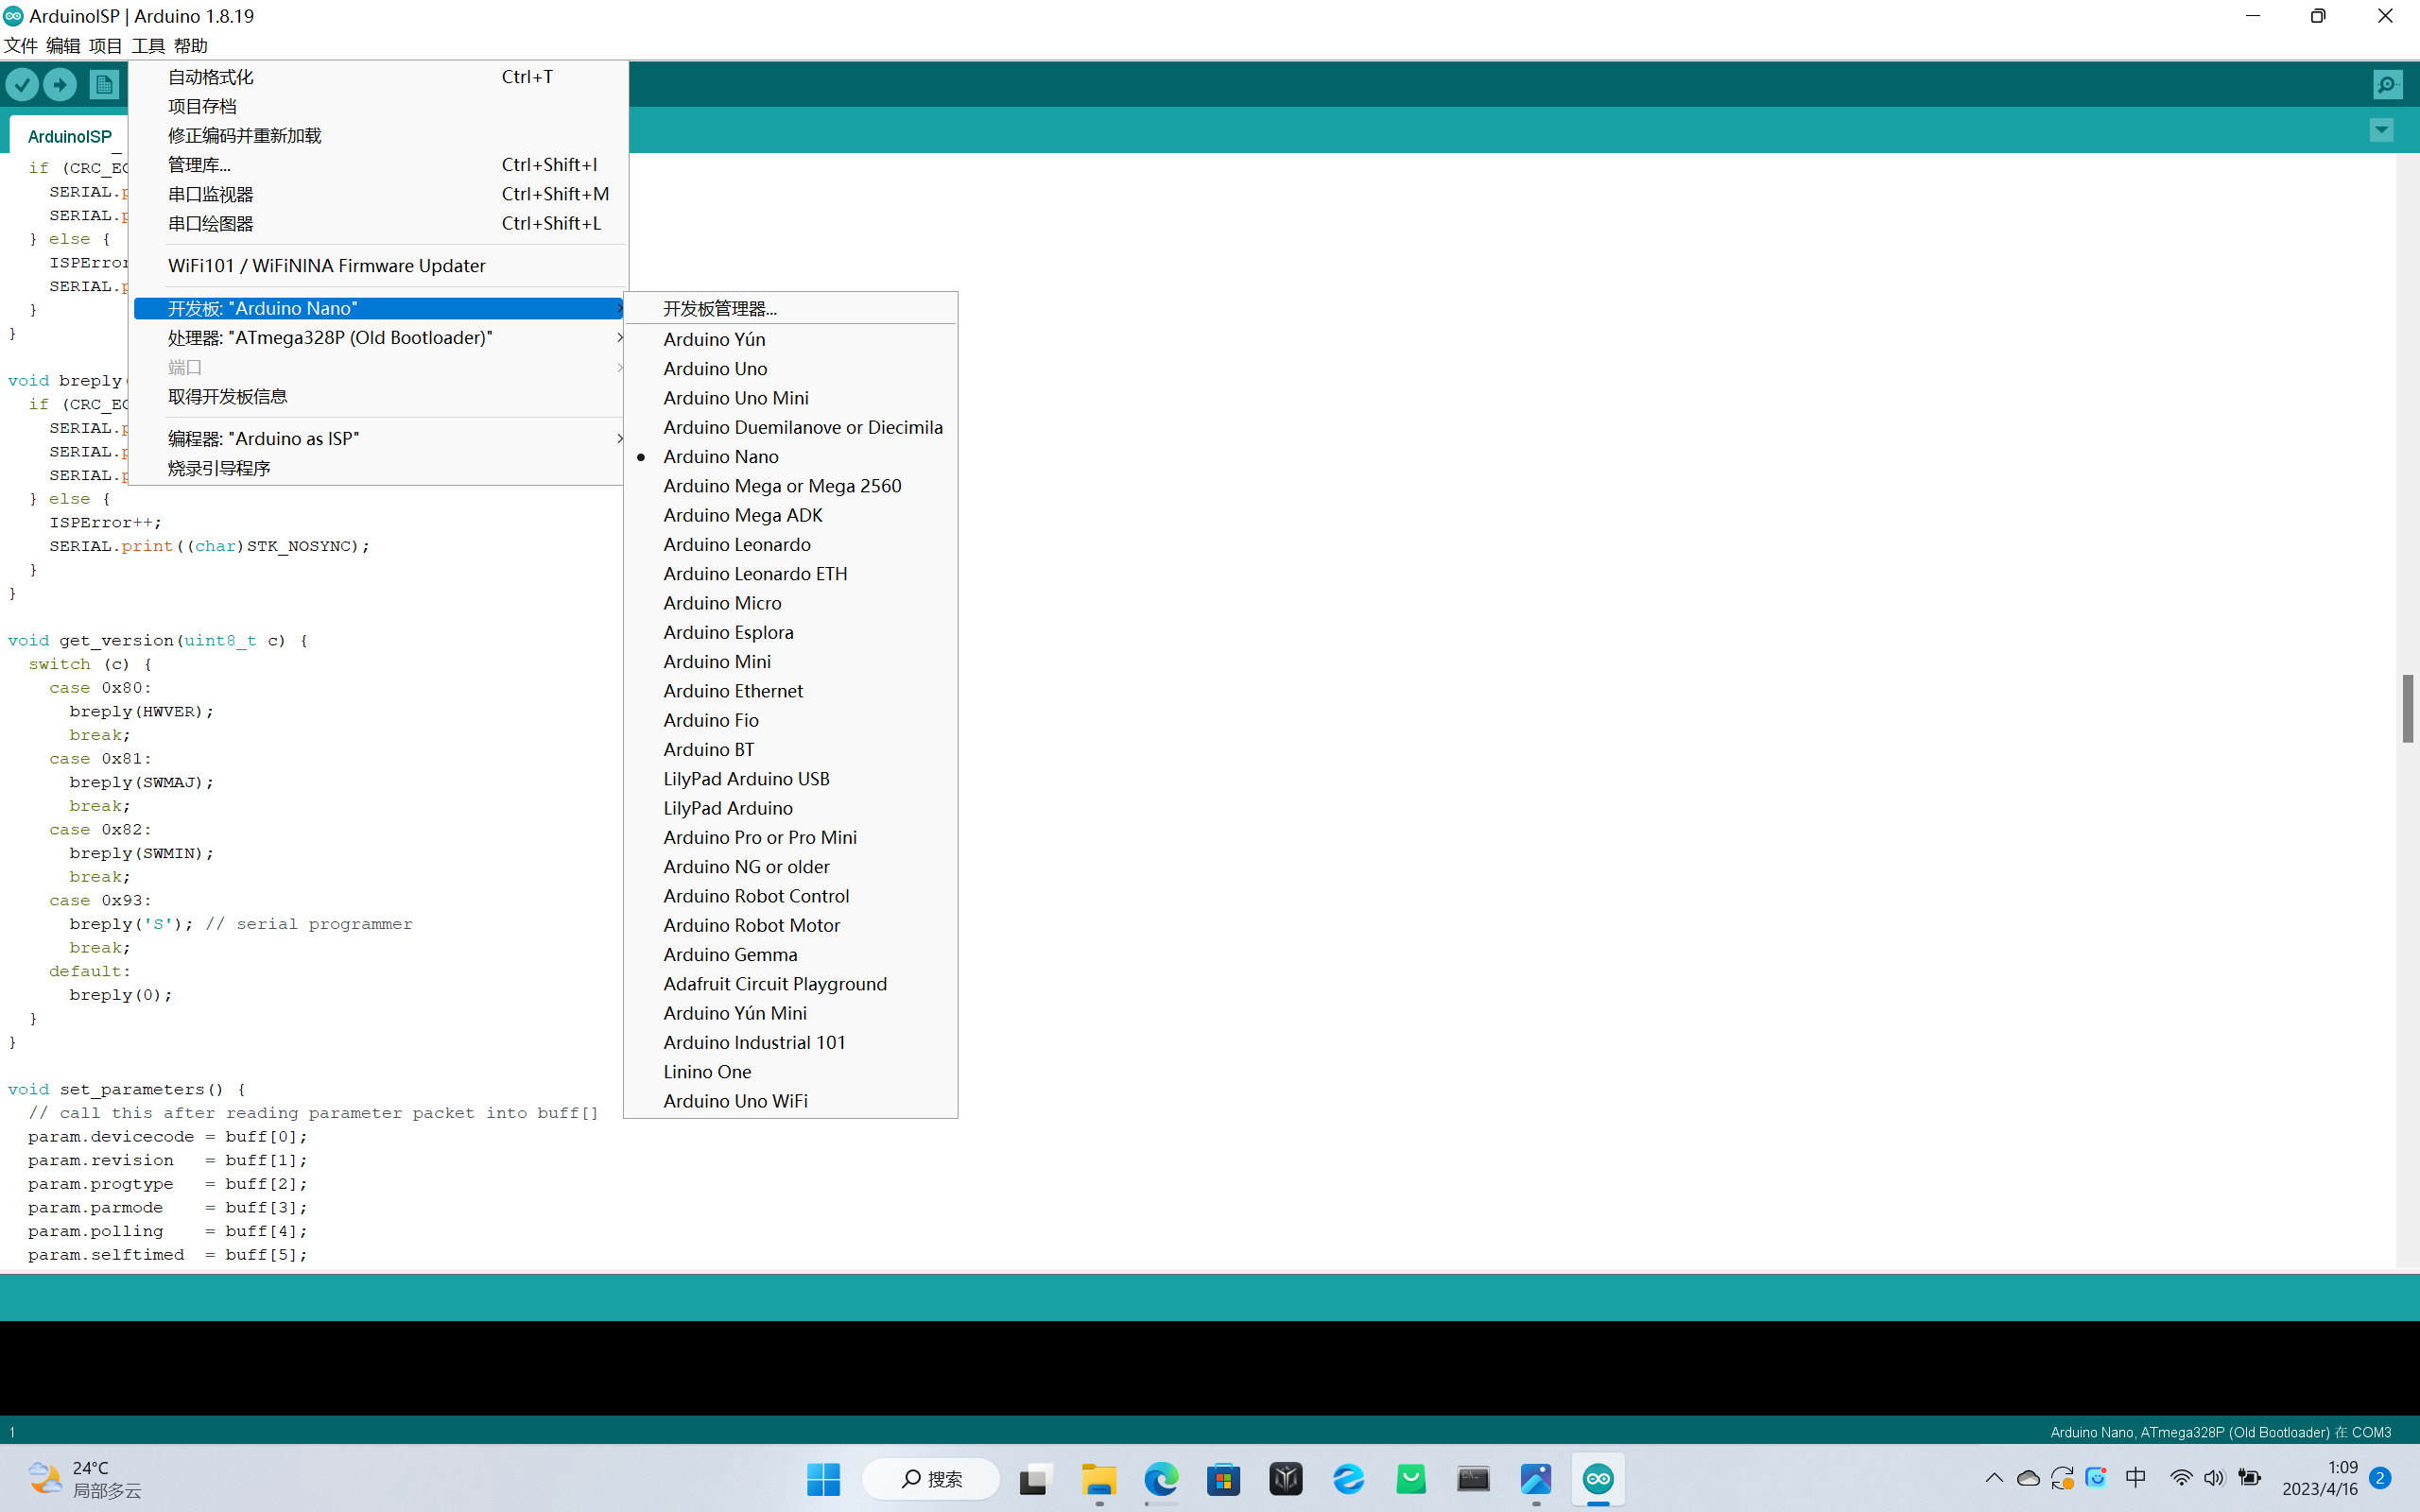Select Arduino Robot Motor board

coord(790,925)
